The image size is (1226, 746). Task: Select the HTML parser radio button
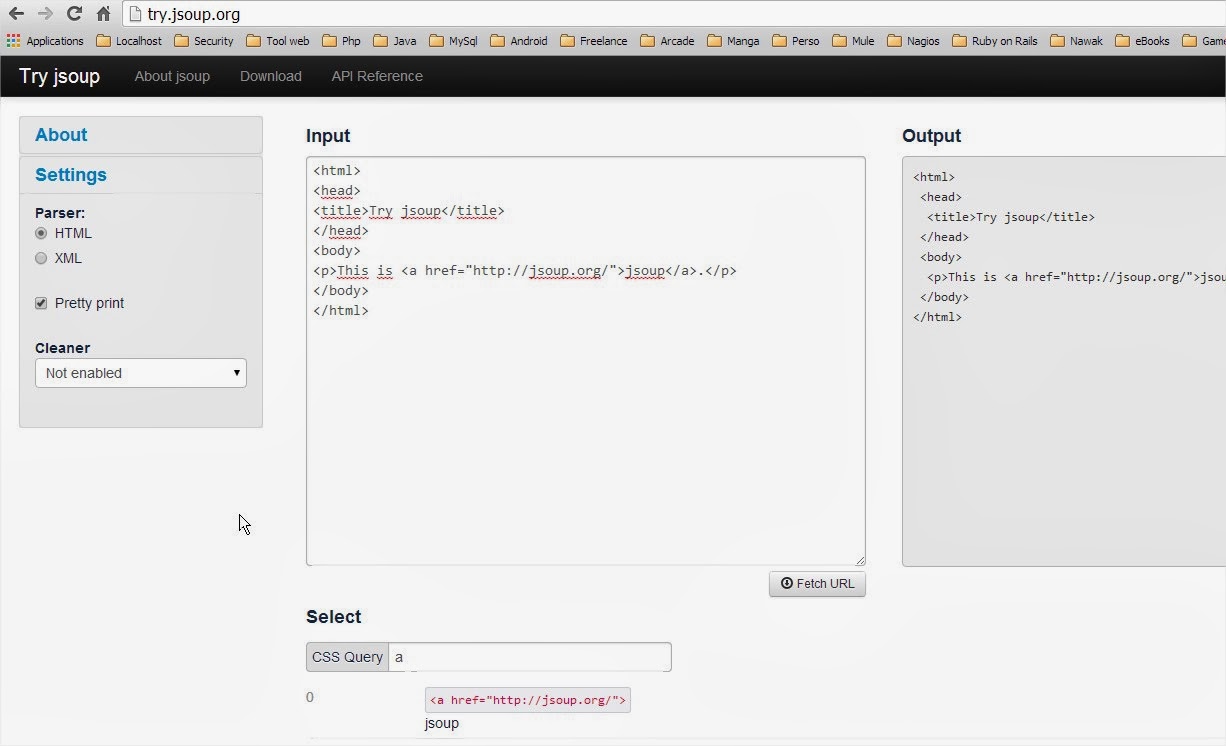point(41,233)
